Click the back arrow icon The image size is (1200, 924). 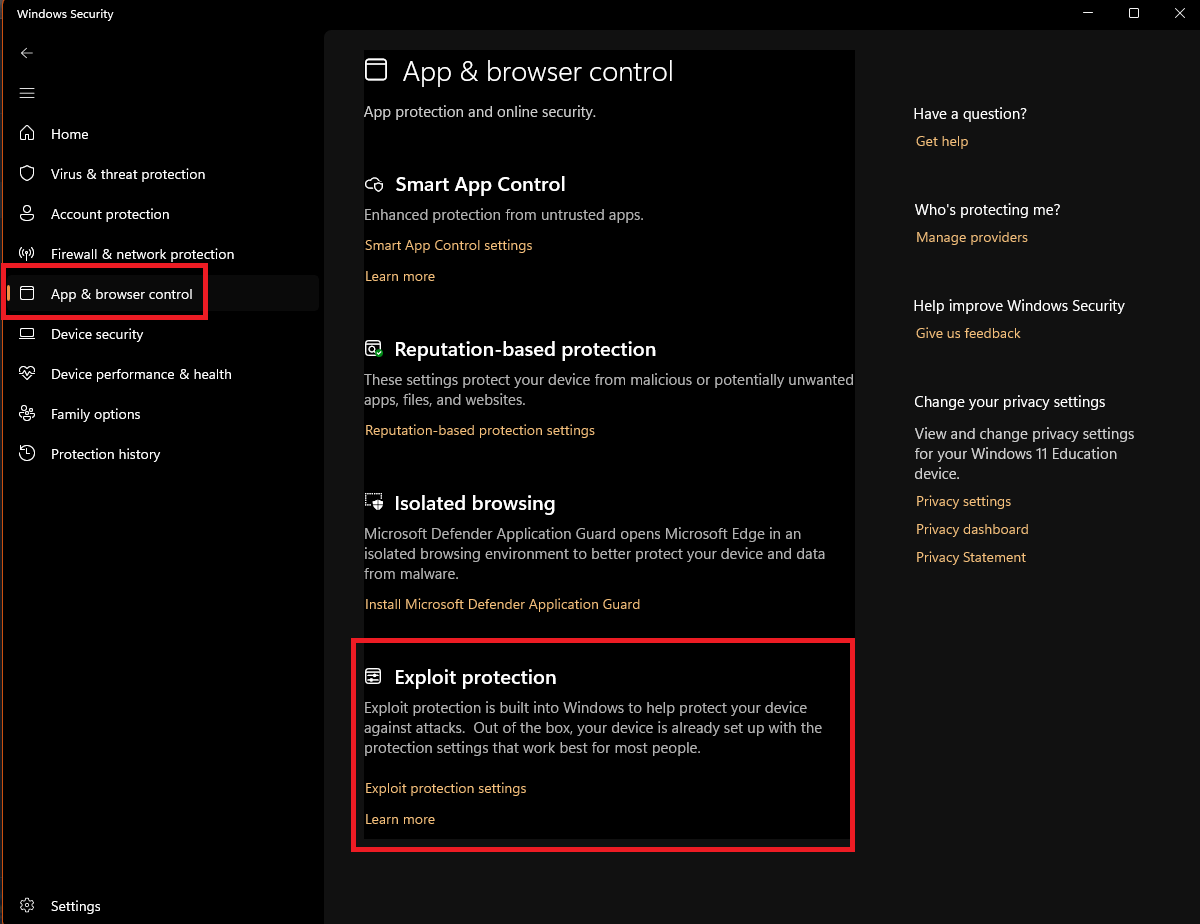27,53
